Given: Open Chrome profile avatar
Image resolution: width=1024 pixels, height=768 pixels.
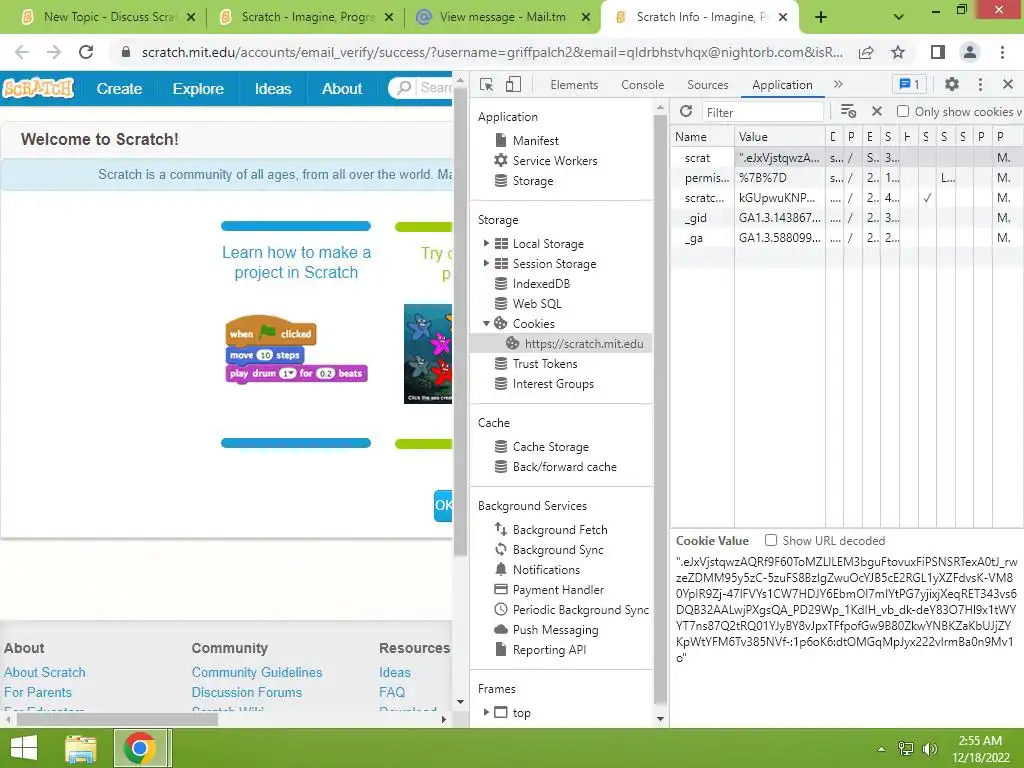Looking at the screenshot, I should point(970,52).
